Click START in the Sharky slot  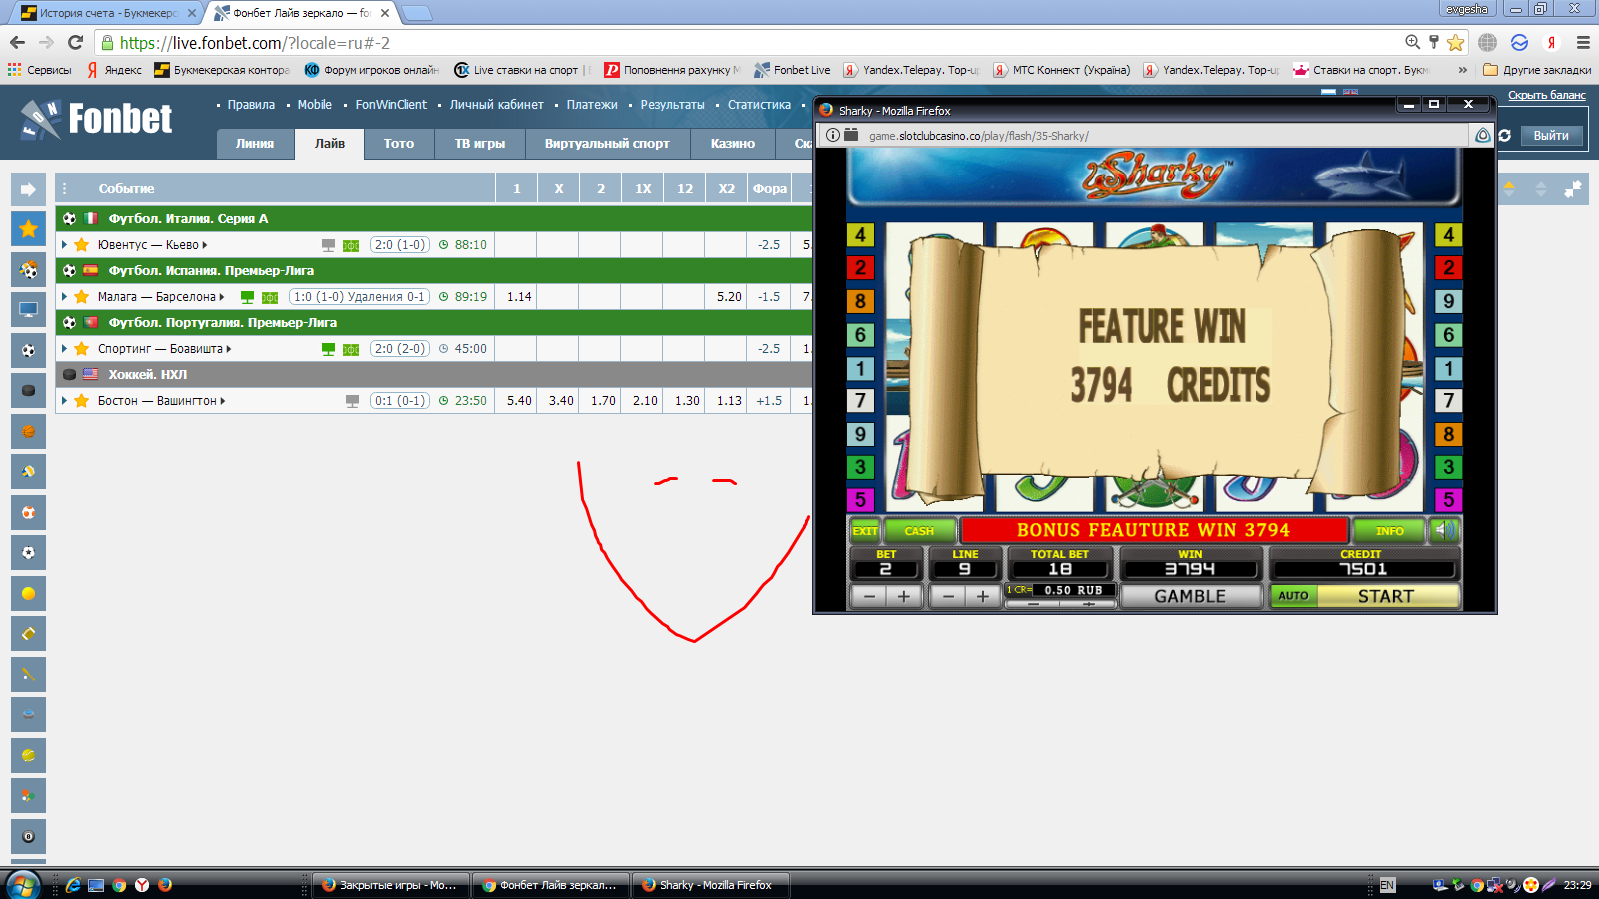point(1386,596)
